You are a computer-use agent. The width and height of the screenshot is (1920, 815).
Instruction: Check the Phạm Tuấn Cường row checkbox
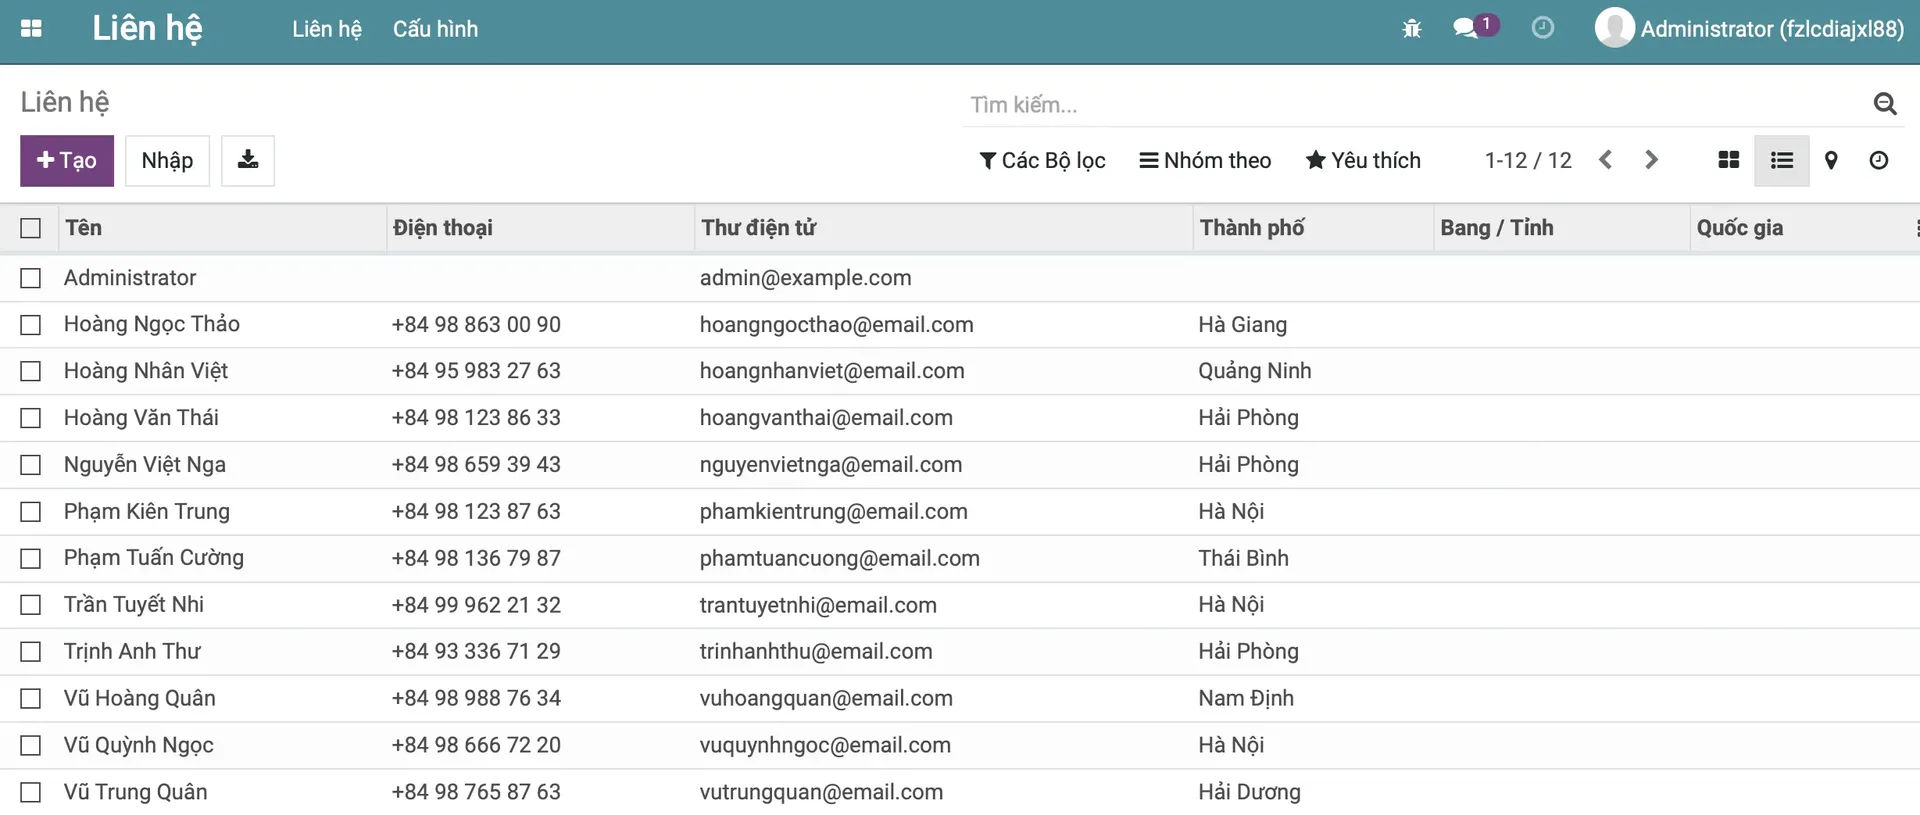click(x=31, y=558)
